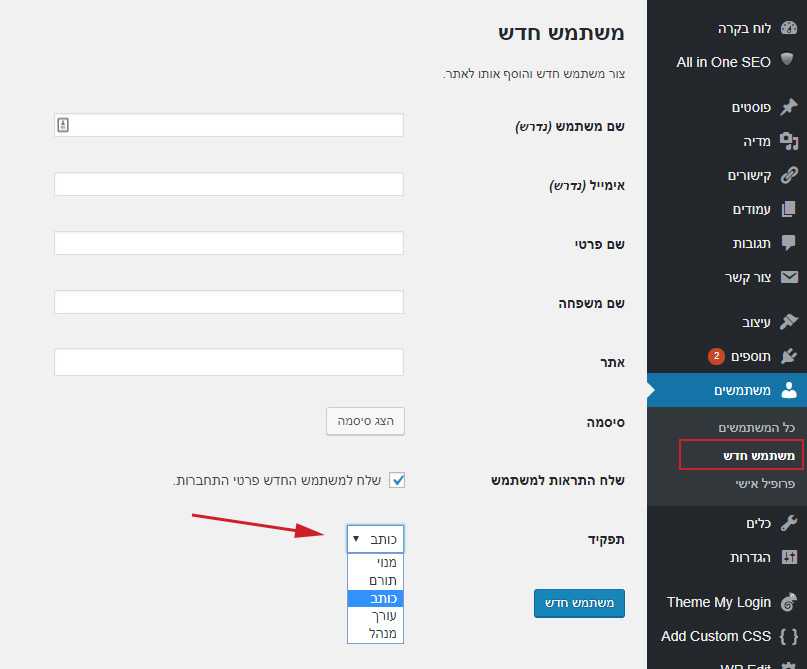
Task: Open the לוח בקרה menu item
Action: [x=727, y=28]
